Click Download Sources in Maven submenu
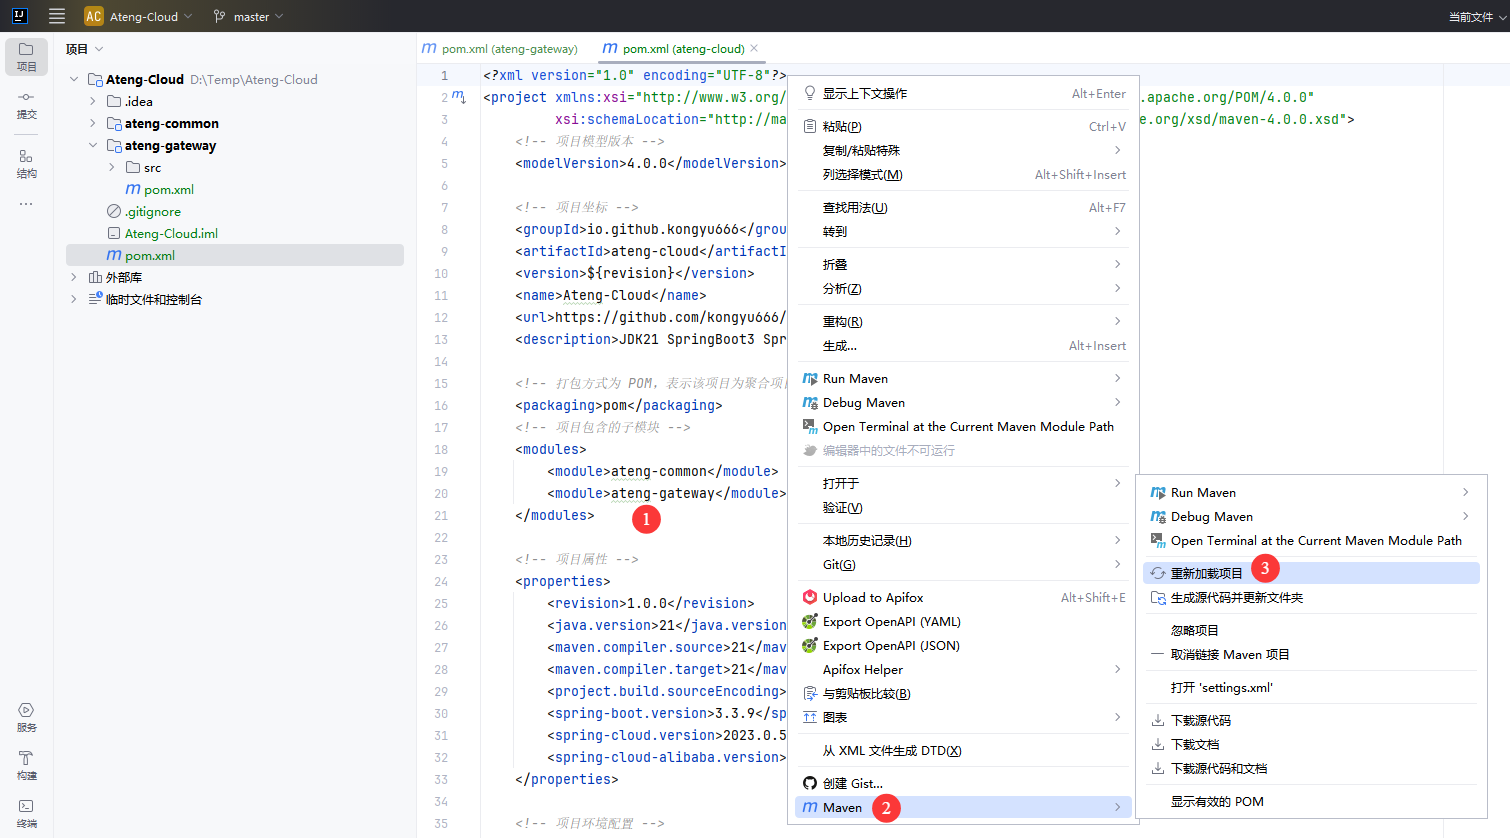The height and width of the screenshot is (838, 1510). [1200, 720]
